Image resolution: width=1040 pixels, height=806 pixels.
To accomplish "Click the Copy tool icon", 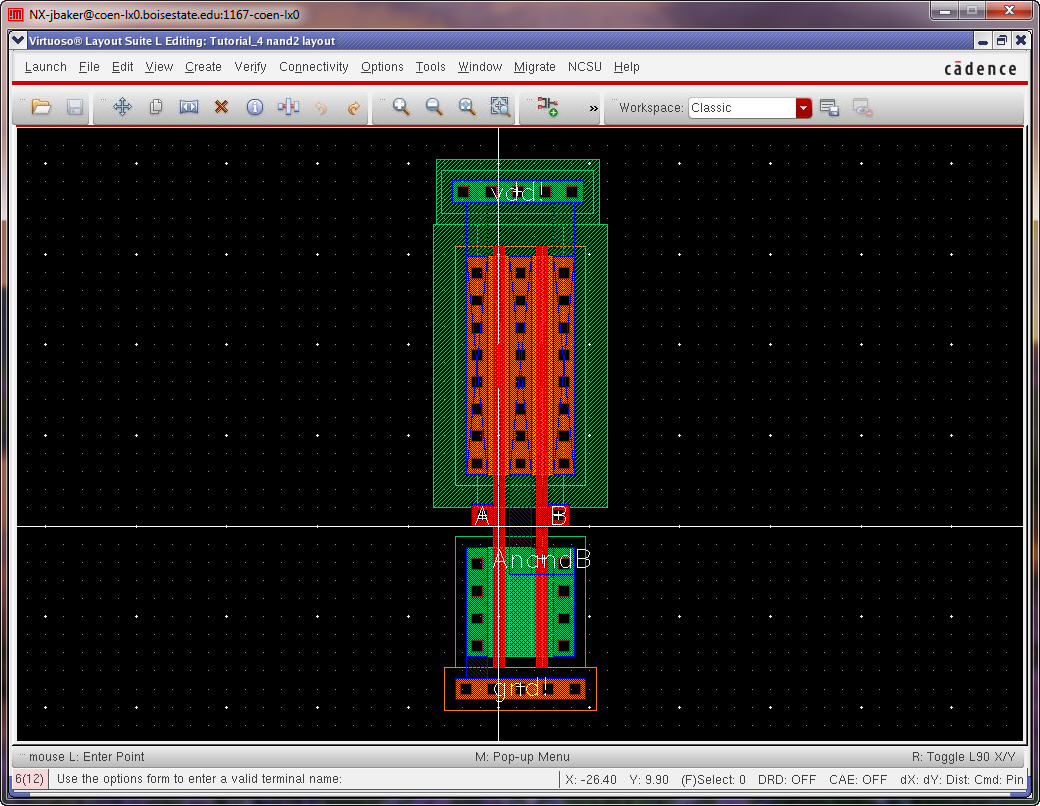I will click(x=156, y=107).
